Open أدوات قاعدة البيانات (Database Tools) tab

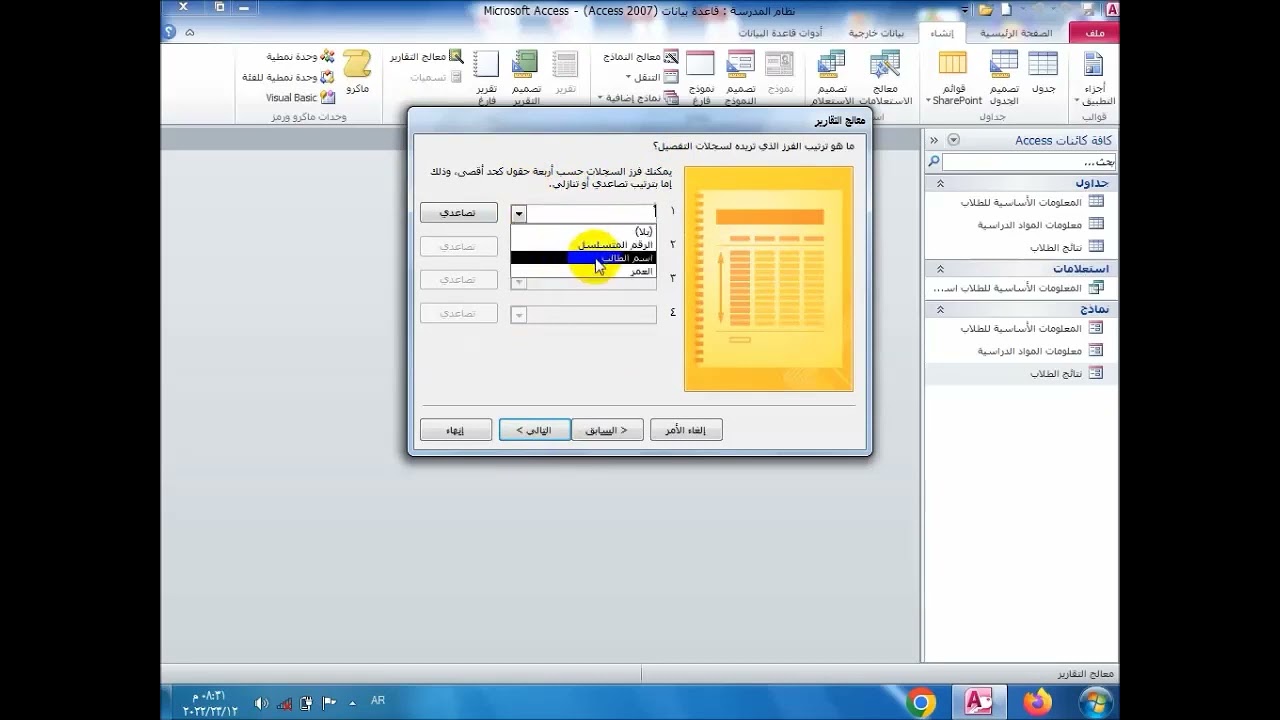(x=780, y=33)
